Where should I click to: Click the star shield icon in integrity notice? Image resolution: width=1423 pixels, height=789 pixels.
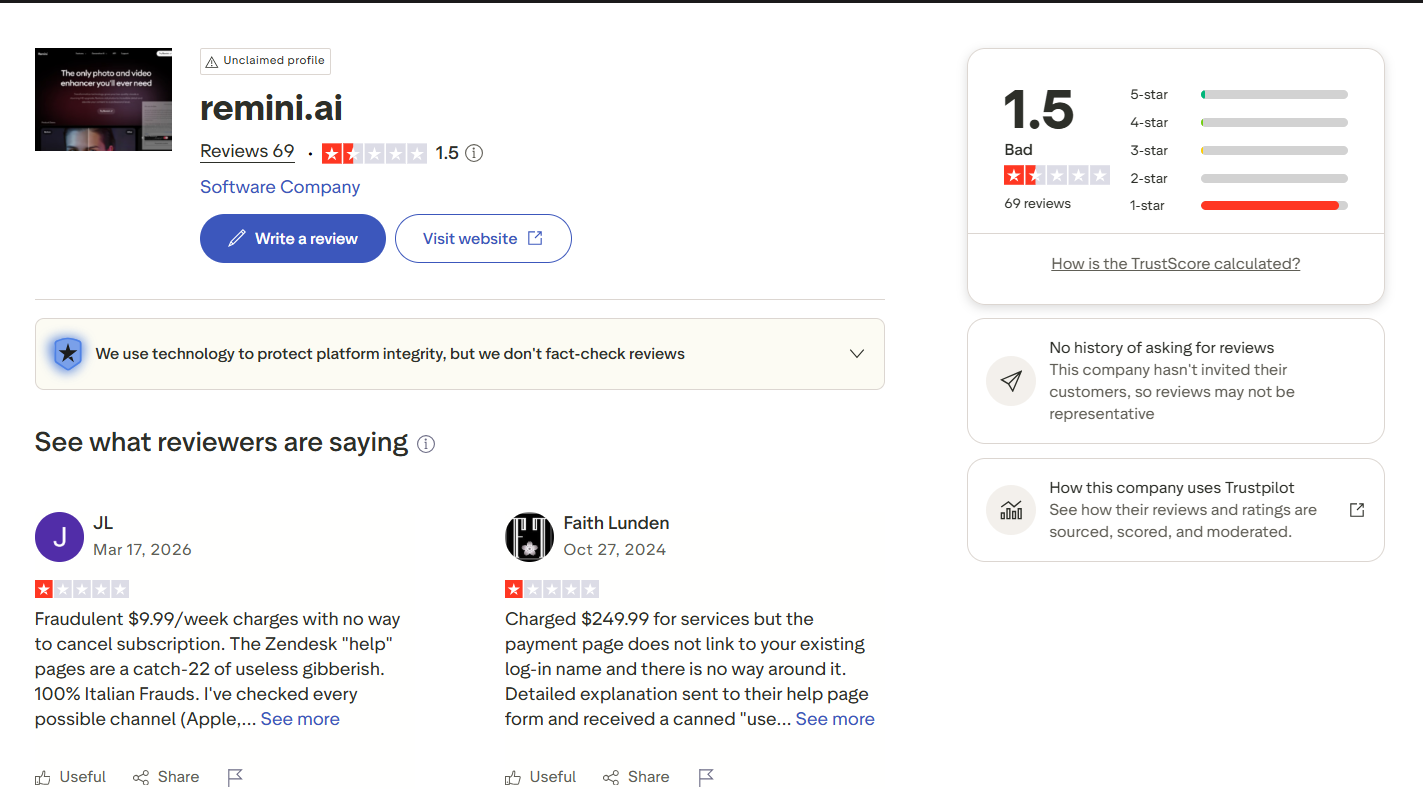[x=67, y=353]
